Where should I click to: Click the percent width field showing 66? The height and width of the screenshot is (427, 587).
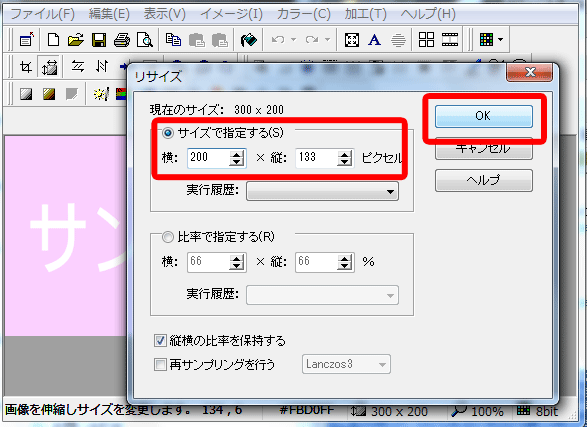tap(209, 262)
